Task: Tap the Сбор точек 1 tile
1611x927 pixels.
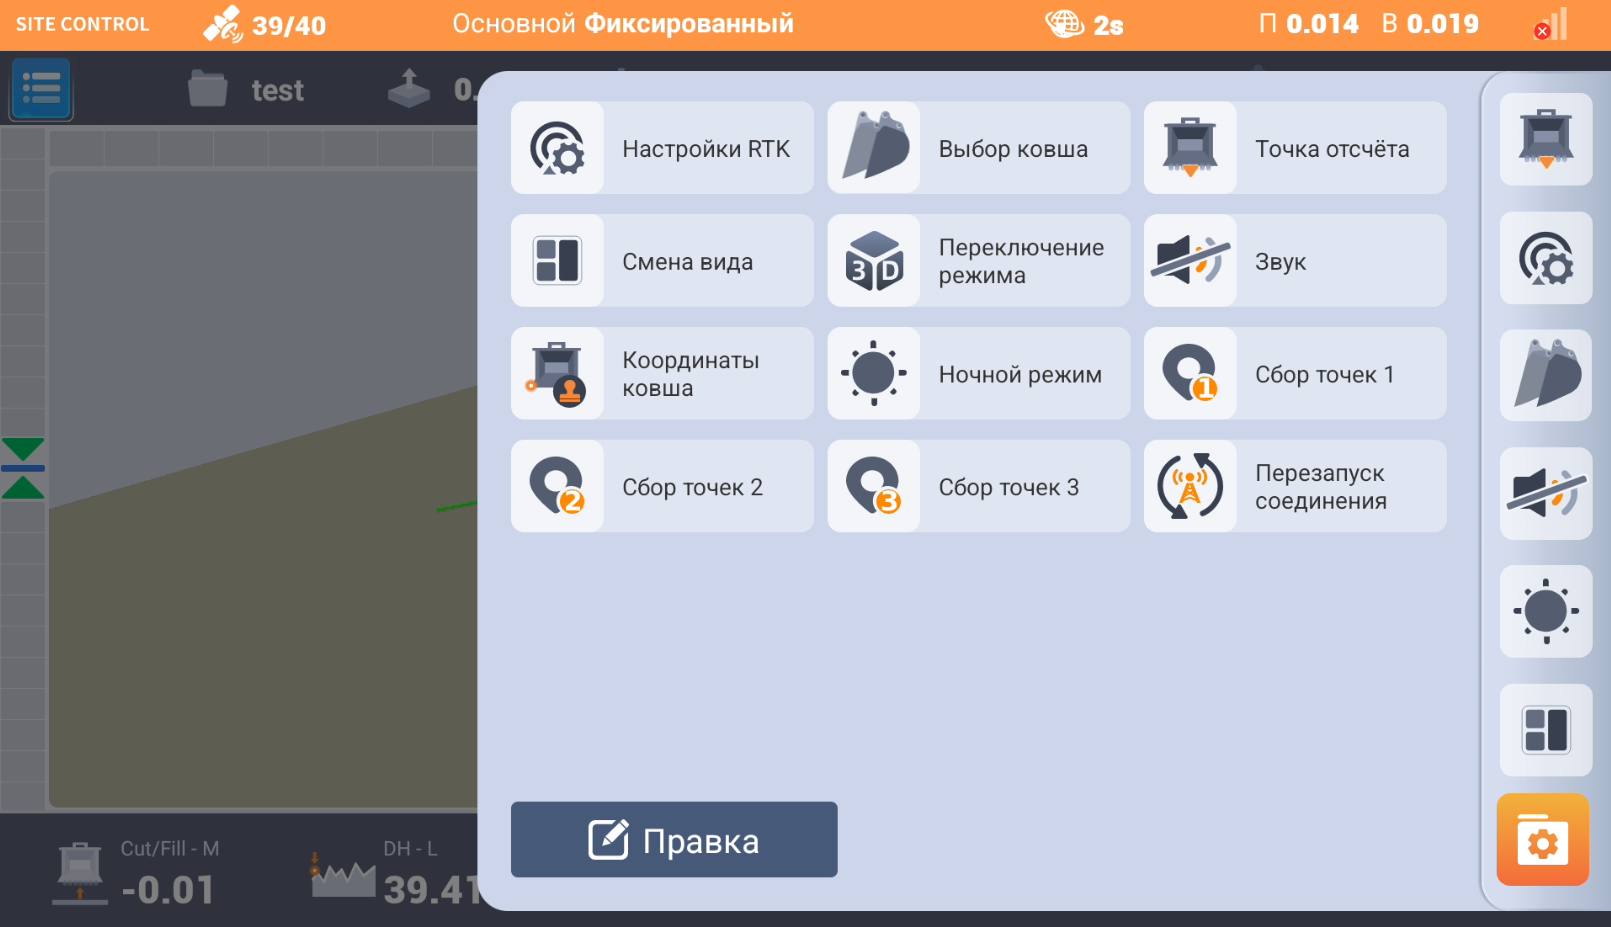Action: 1294,374
